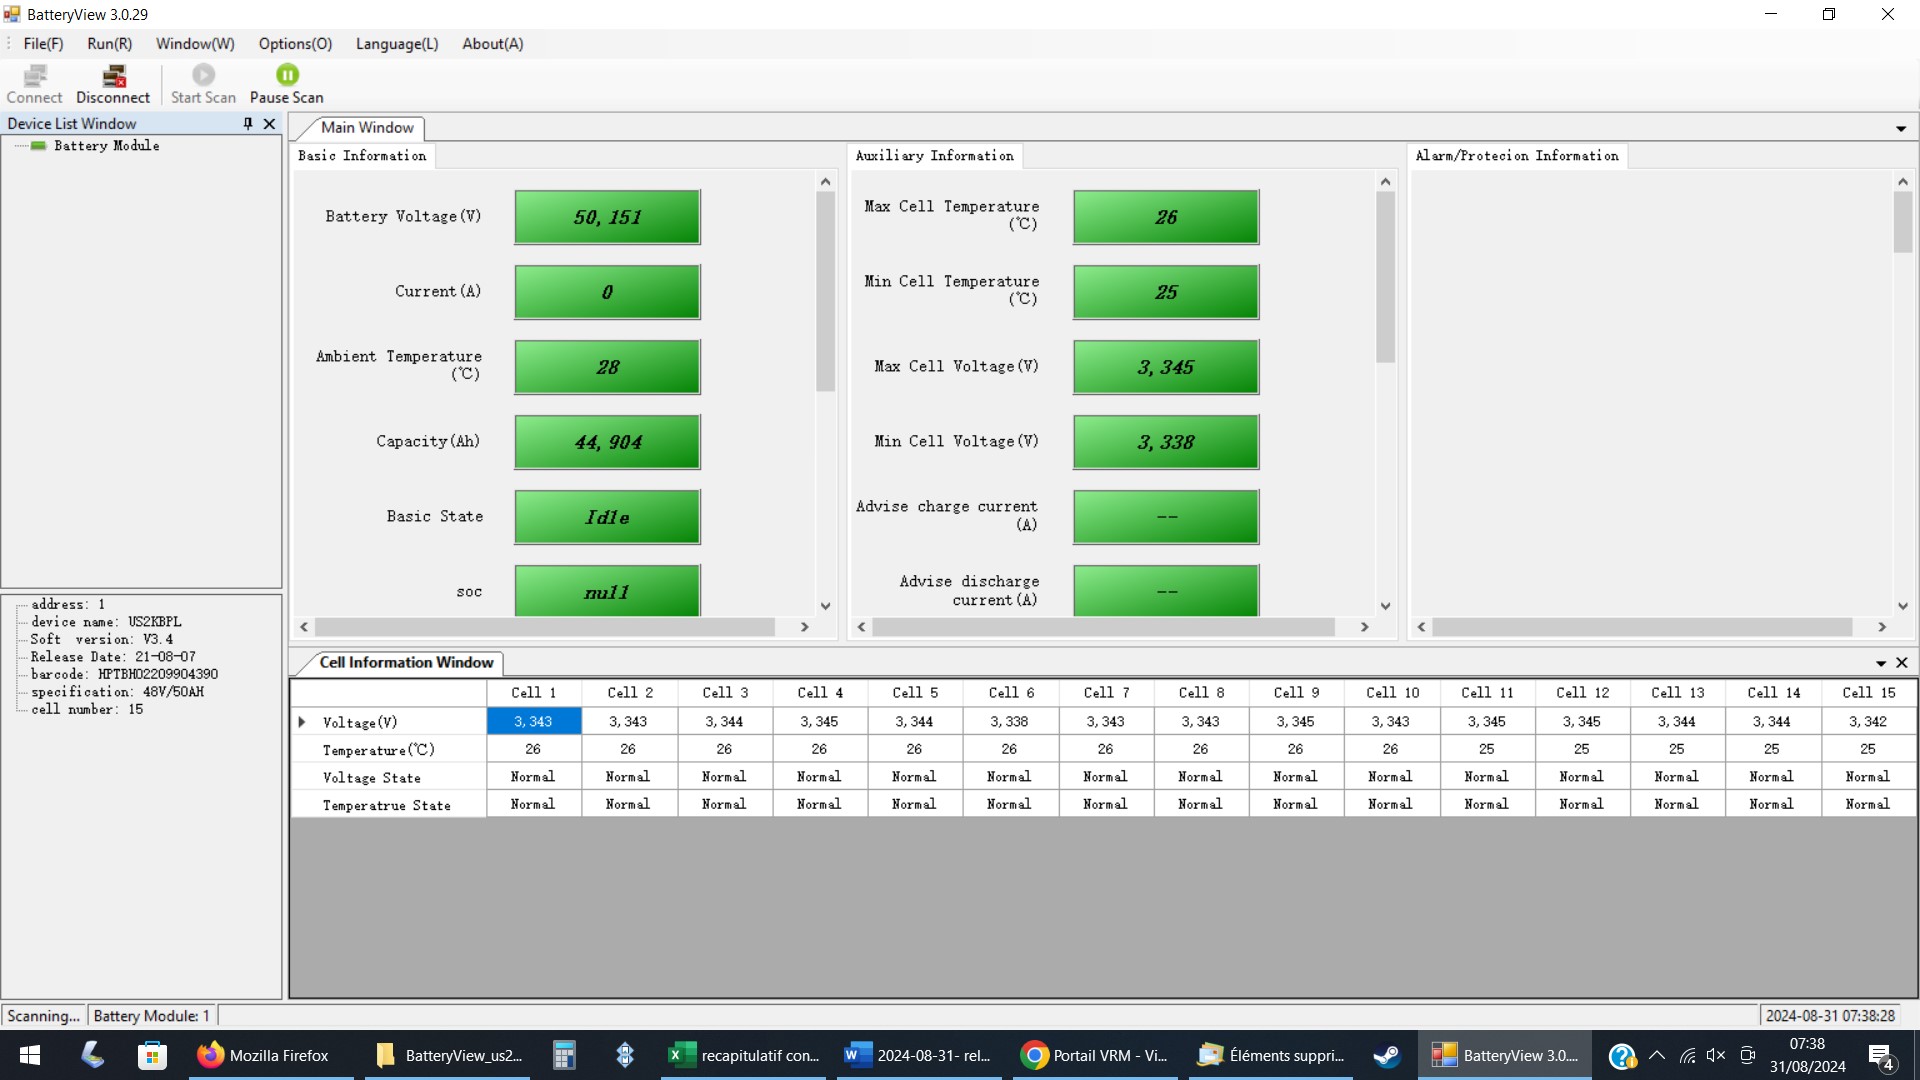Image resolution: width=1920 pixels, height=1080 pixels.
Task: Close the Cell Information Window panel
Action: [1902, 663]
